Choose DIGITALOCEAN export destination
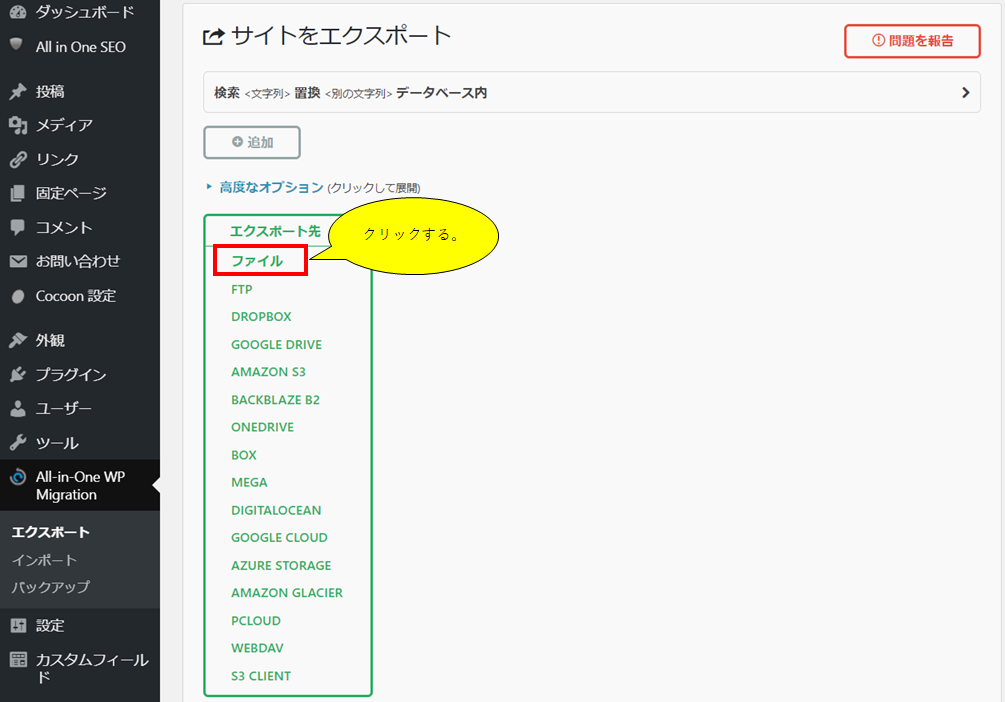Viewport: 1005px width, 702px height. coord(276,510)
